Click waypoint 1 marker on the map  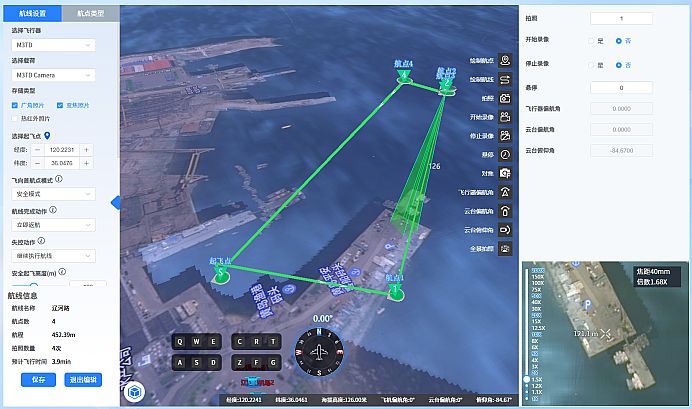pyautogui.click(x=395, y=293)
